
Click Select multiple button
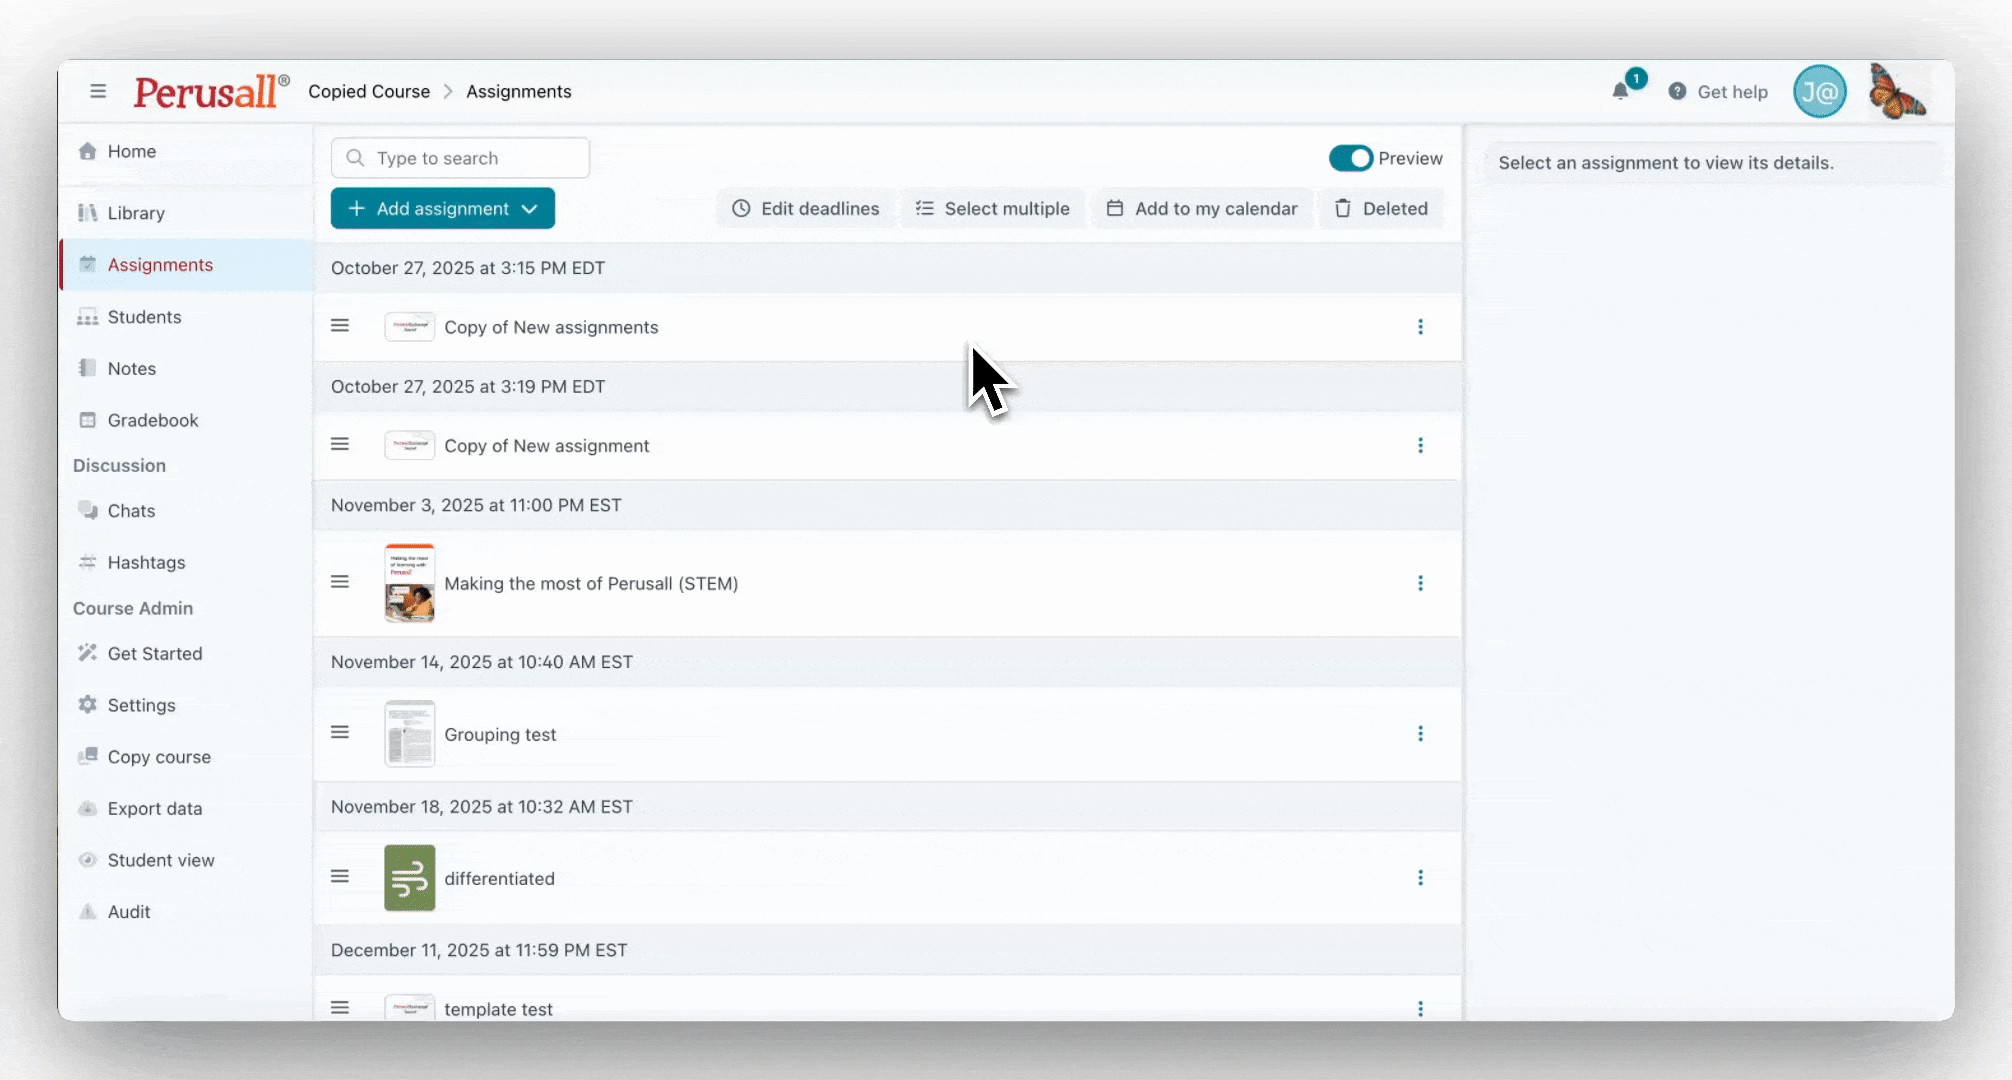pyautogui.click(x=993, y=208)
